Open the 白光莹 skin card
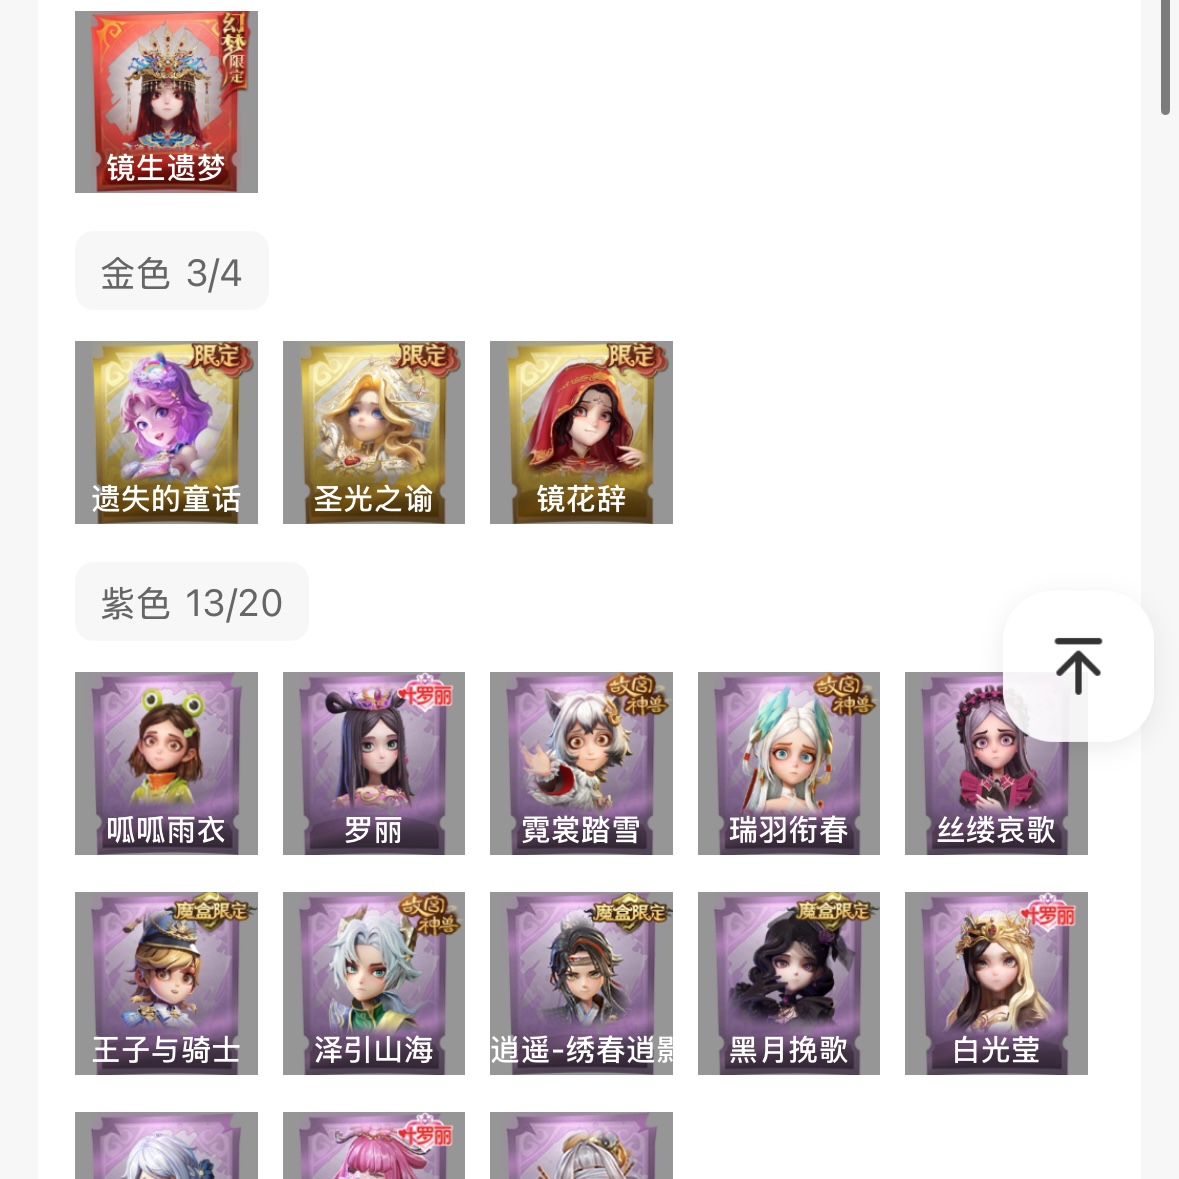The image size is (1179, 1179). pos(996,983)
